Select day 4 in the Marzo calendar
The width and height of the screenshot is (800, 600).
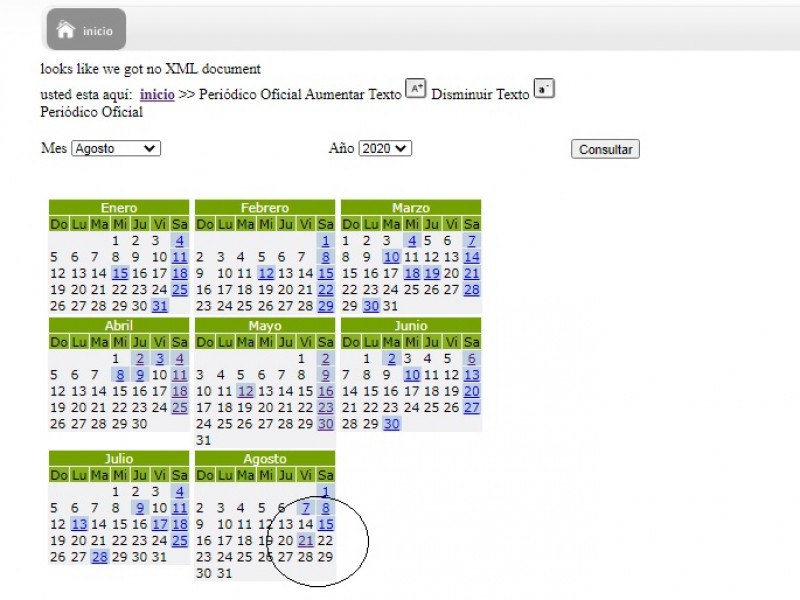[x=411, y=240]
